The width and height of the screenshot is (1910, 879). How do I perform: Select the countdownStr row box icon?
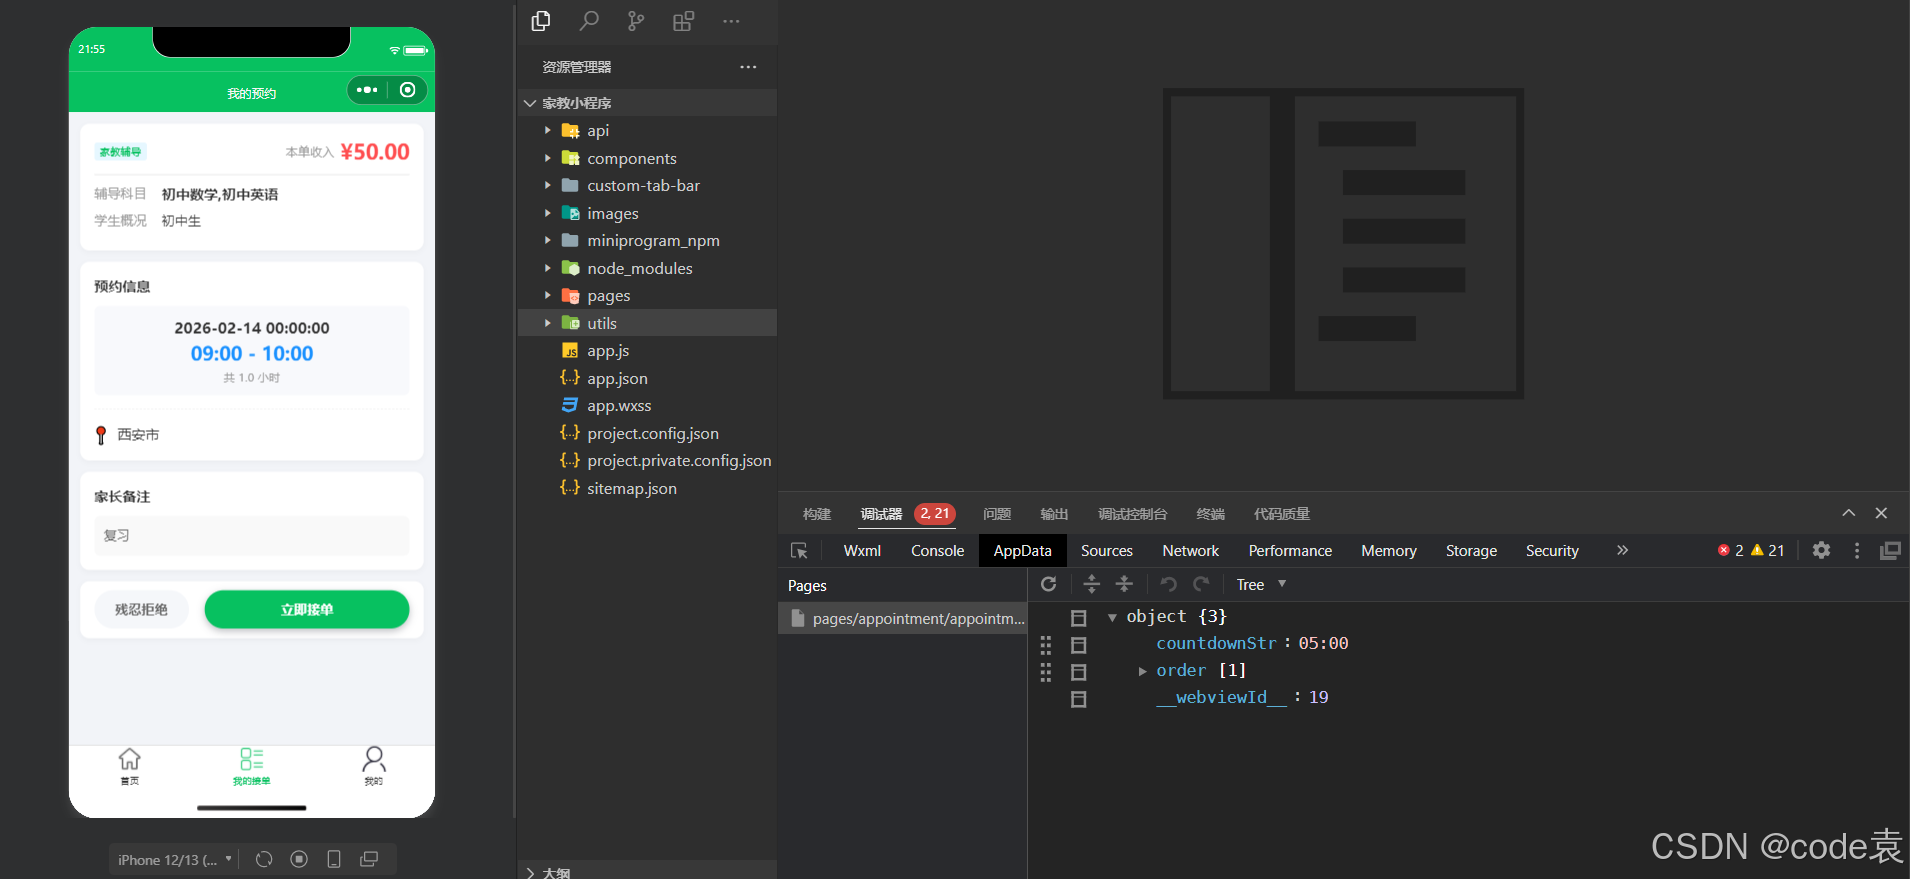(x=1078, y=645)
